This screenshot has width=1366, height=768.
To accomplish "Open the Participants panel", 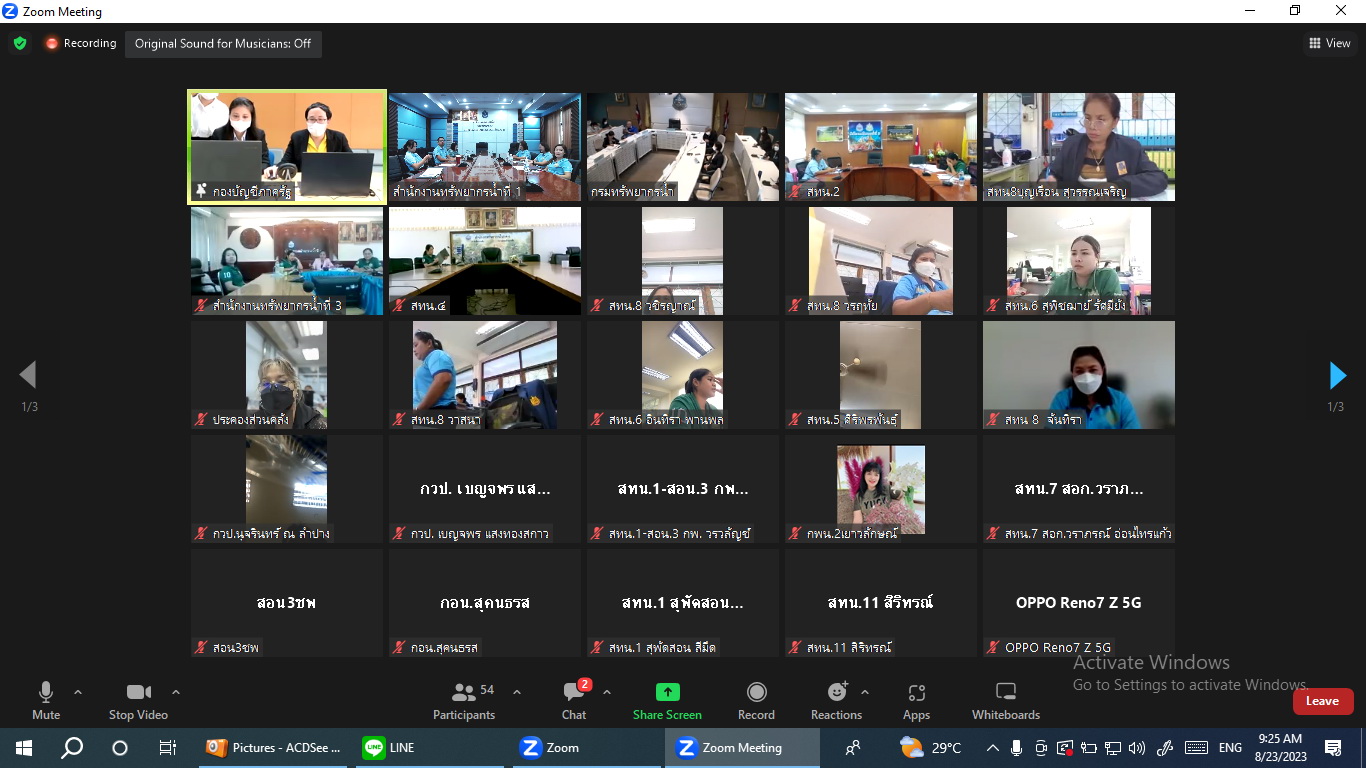I will pos(464,700).
